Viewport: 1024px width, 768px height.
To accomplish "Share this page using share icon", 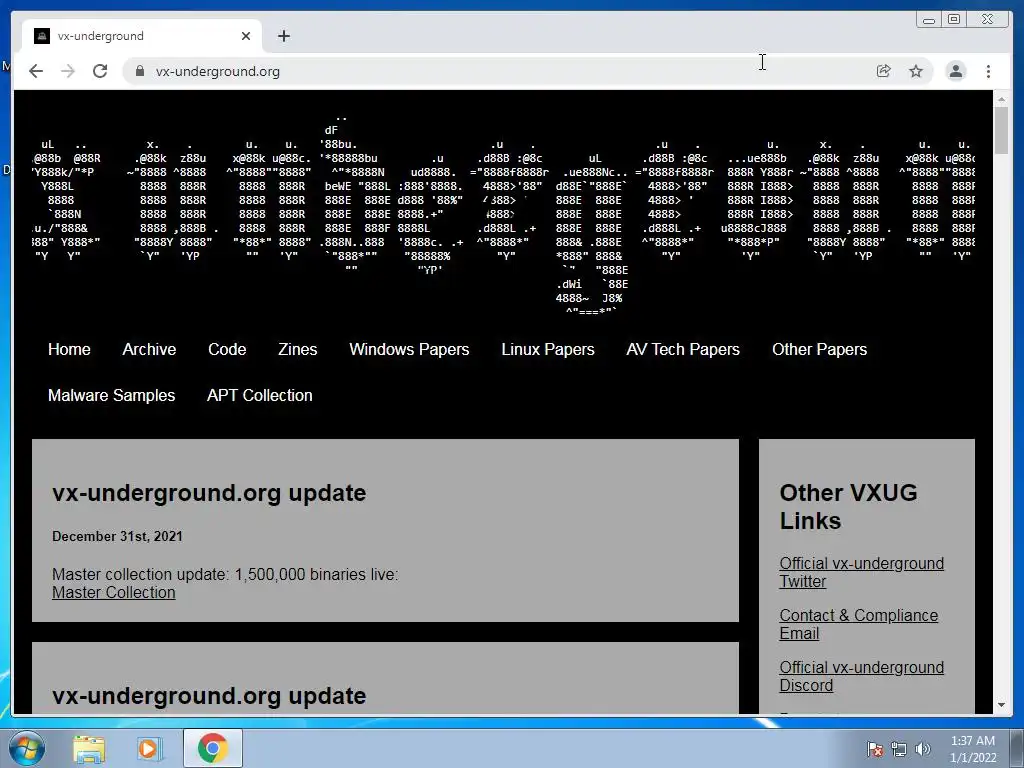I will click(x=884, y=71).
